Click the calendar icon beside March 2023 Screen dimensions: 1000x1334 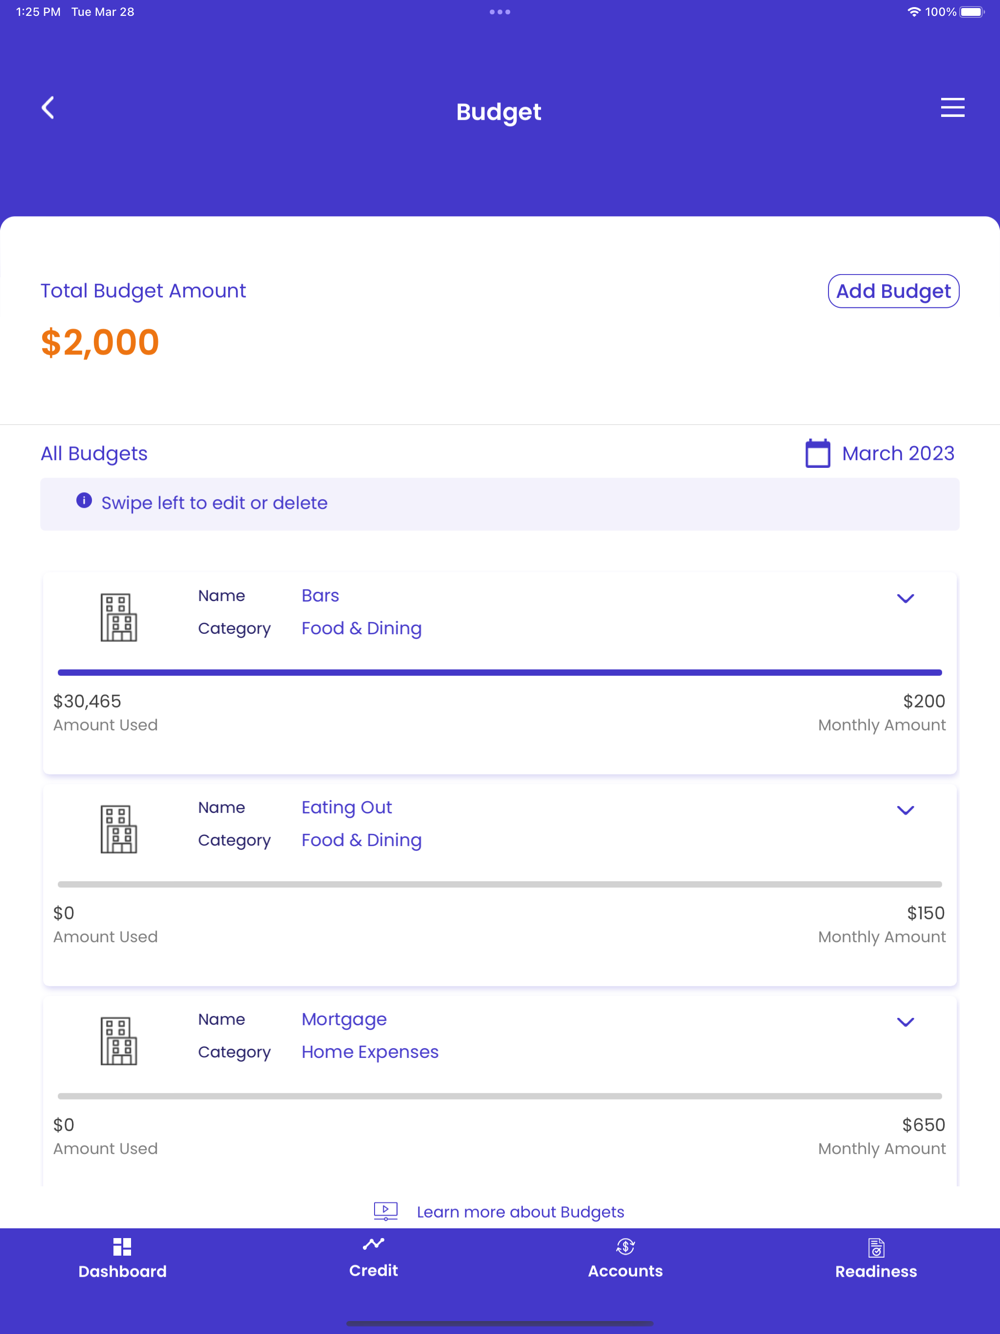pos(818,454)
